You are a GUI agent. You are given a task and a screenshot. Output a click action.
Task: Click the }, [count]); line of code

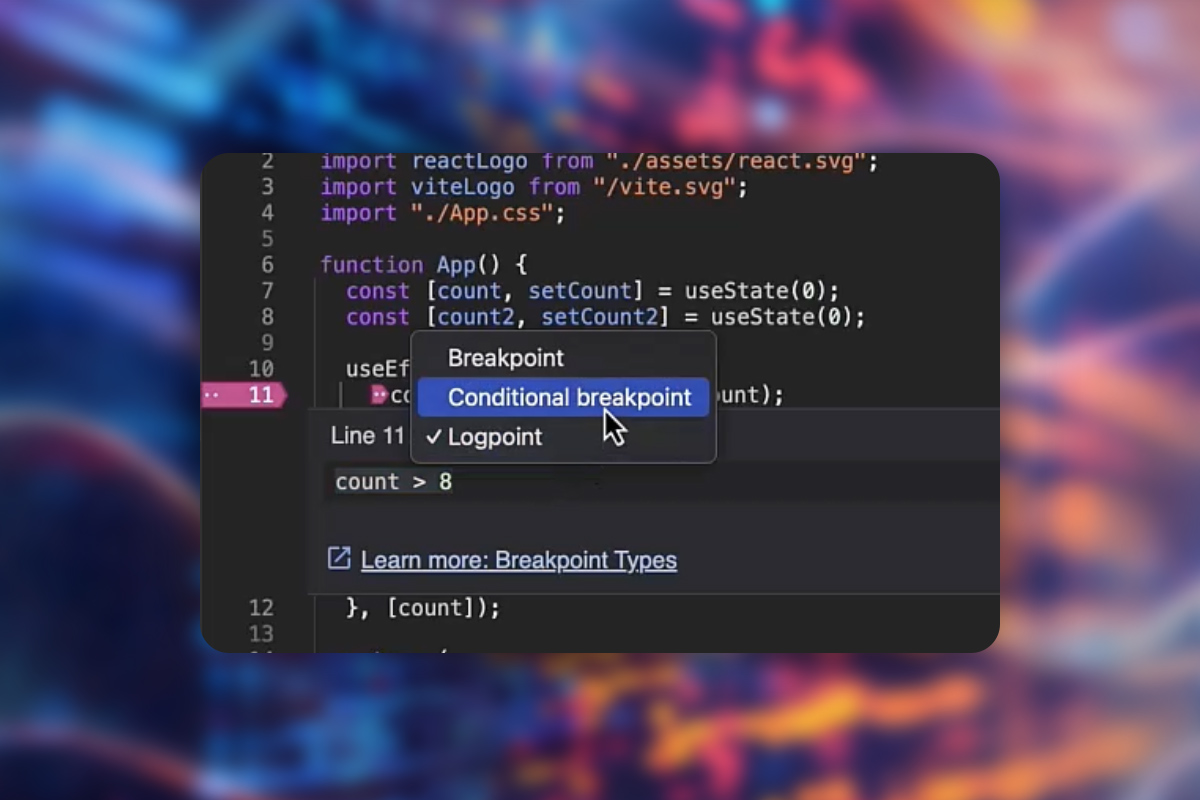click(423, 607)
